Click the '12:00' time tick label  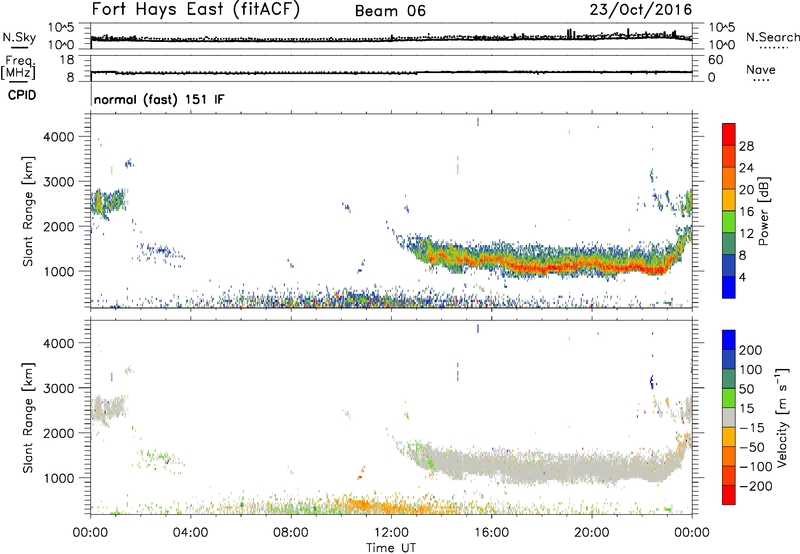(391, 533)
